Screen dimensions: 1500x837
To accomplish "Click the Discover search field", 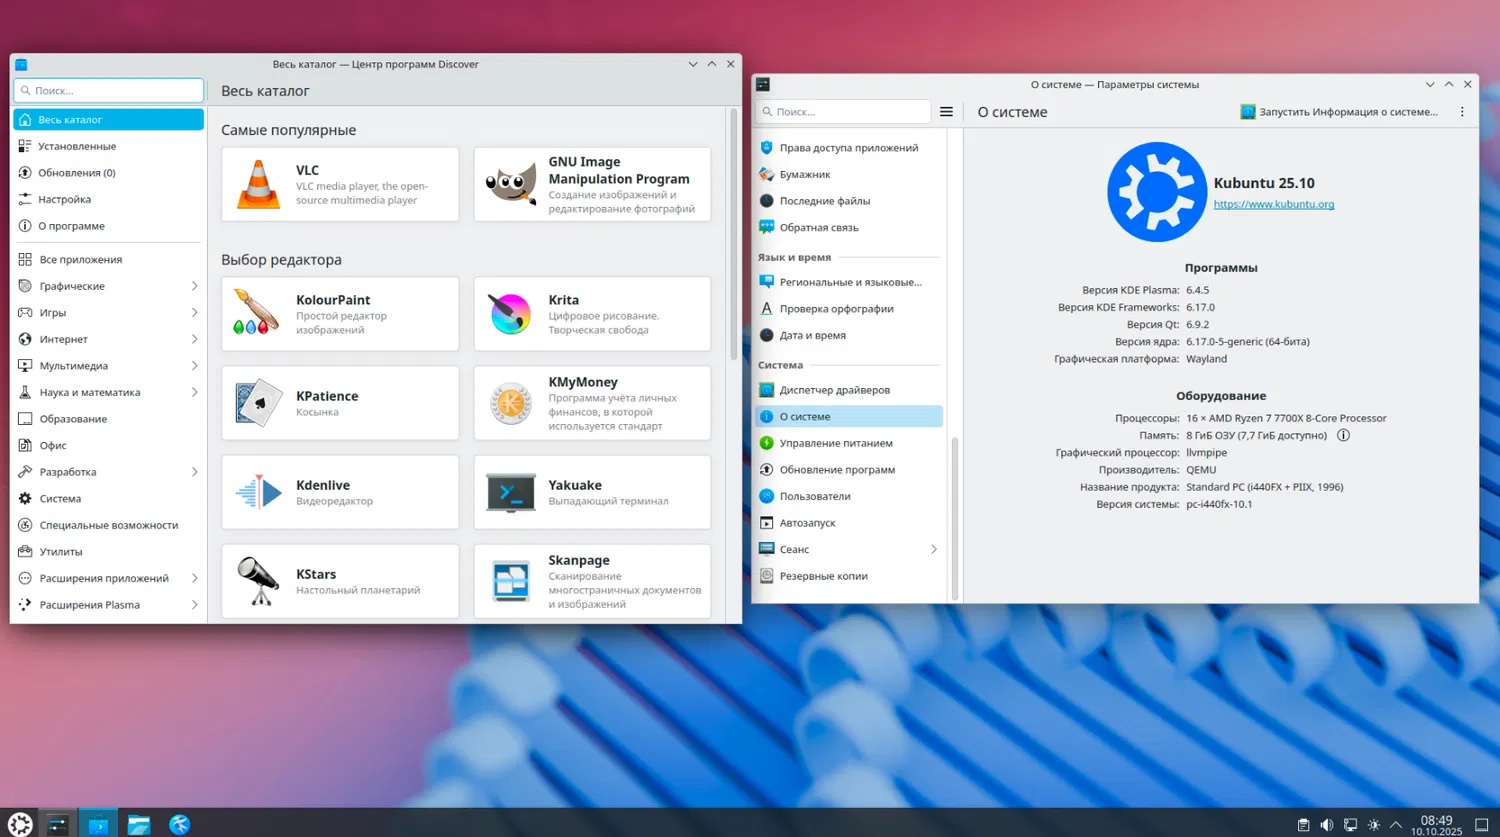I will (x=109, y=90).
